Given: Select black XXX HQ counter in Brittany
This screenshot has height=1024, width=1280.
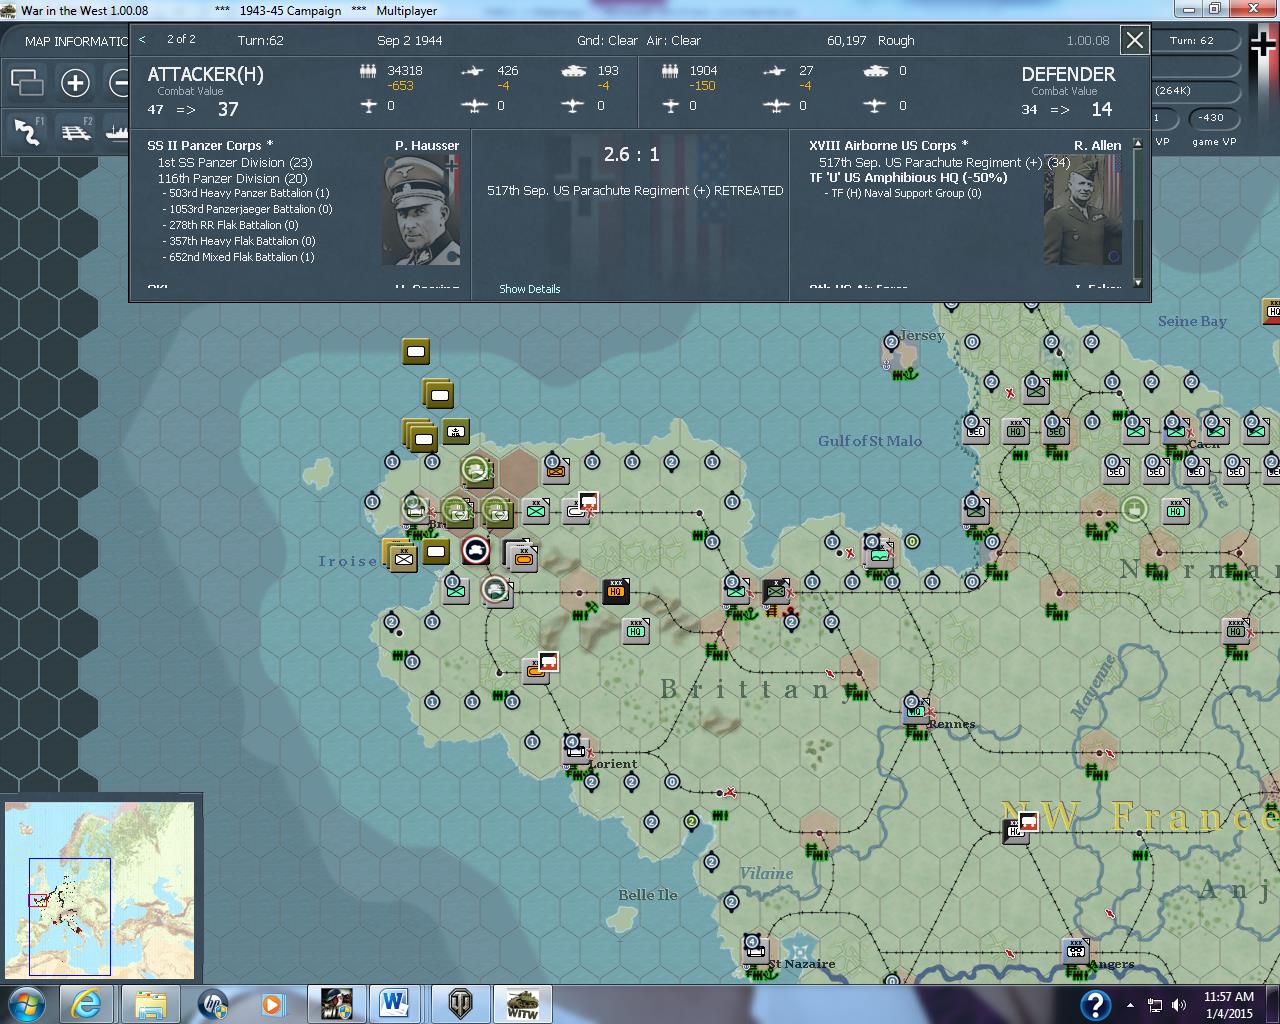Looking at the screenshot, I should tap(615, 591).
